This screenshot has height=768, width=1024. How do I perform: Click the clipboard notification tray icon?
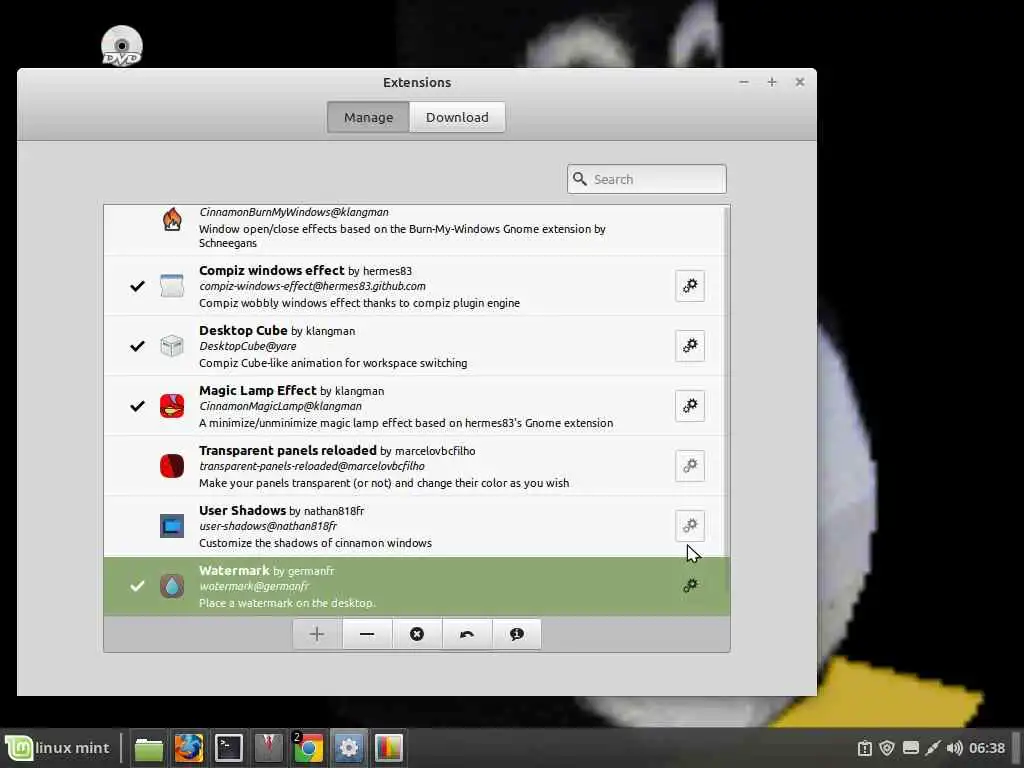865,748
